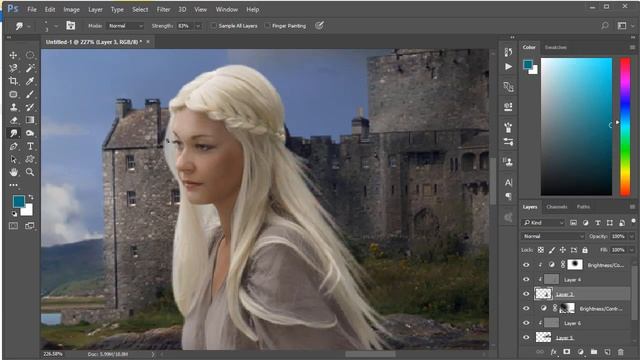Image resolution: width=640 pixels, height=360 pixels.
Task: Open the Select menu
Action: 140,9
